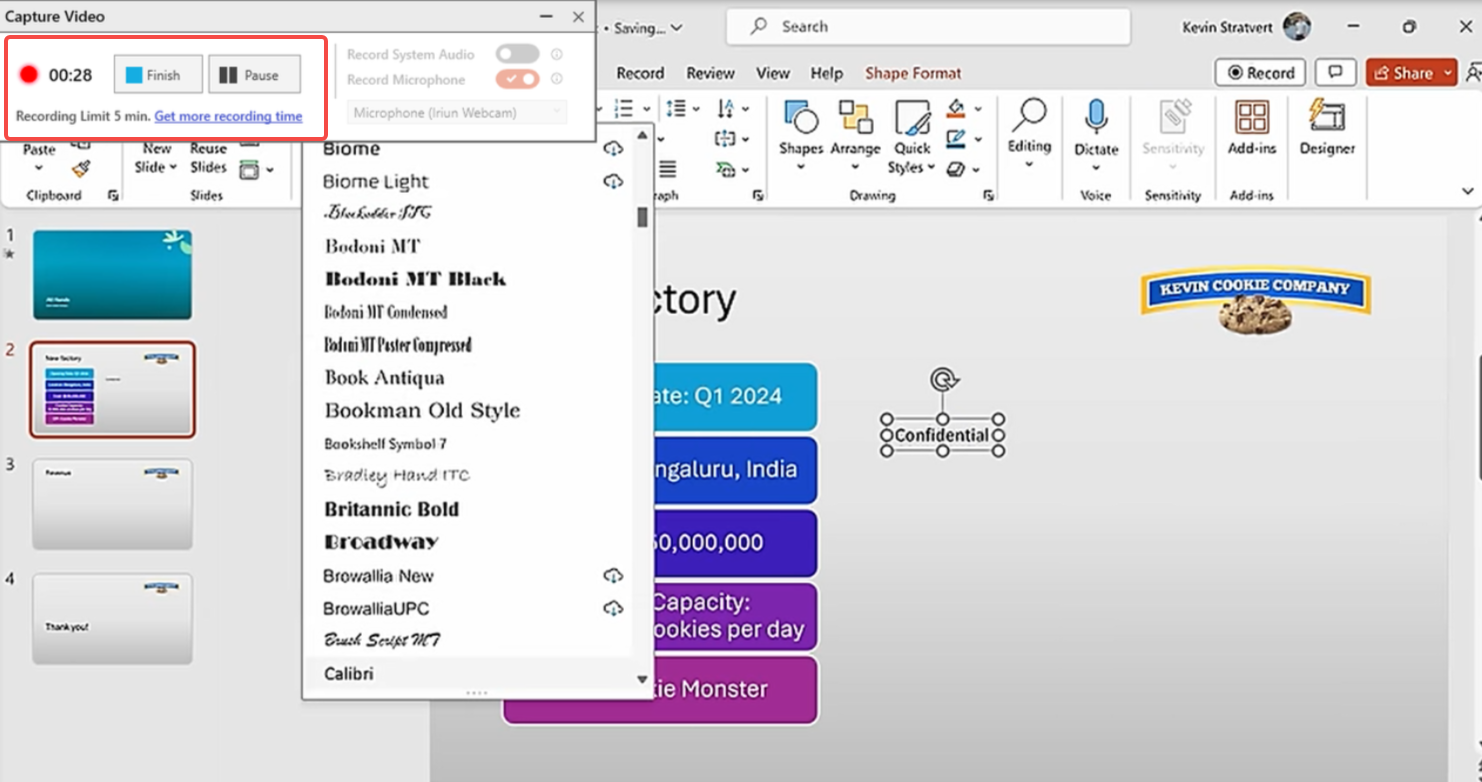Click the font list scroll-down arrow
The height and width of the screenshot is (782, 1482).
(642, 680)
